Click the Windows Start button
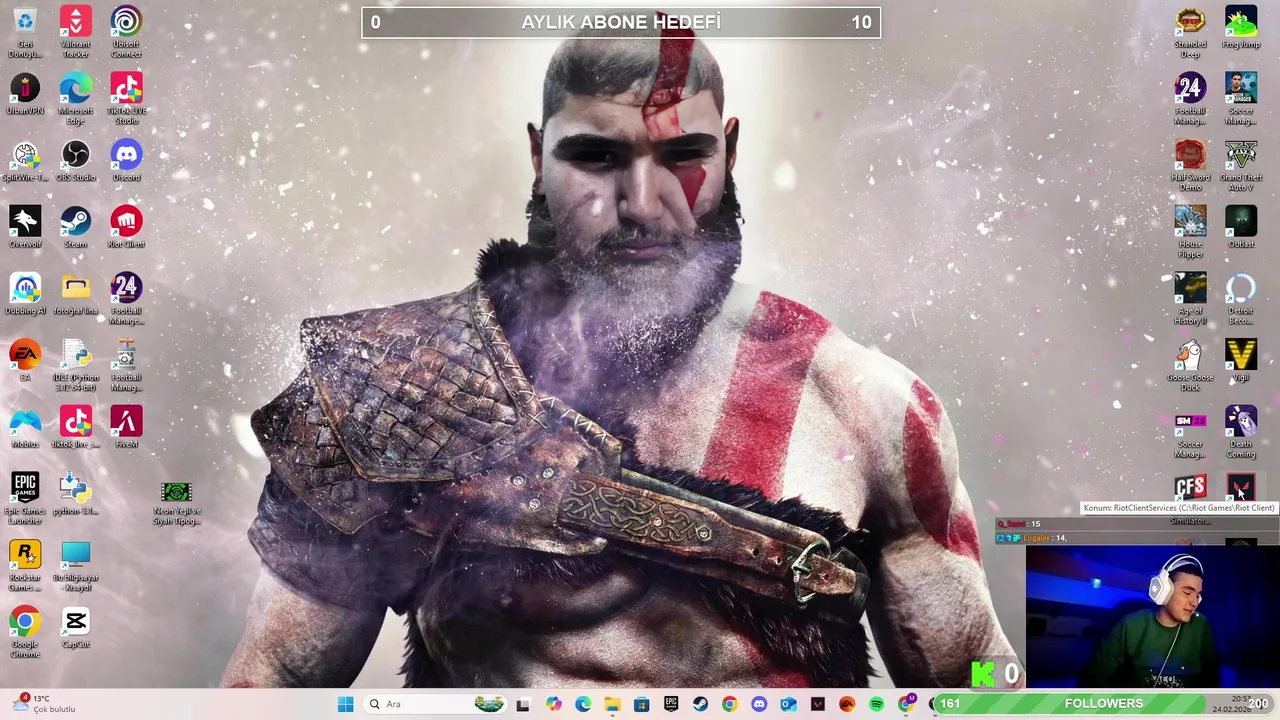This screenshot has width=1280, height=720. click(345, 704)
